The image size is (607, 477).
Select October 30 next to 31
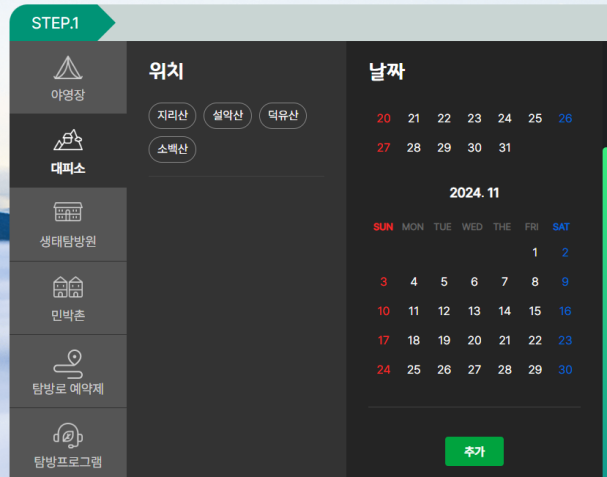474,148
